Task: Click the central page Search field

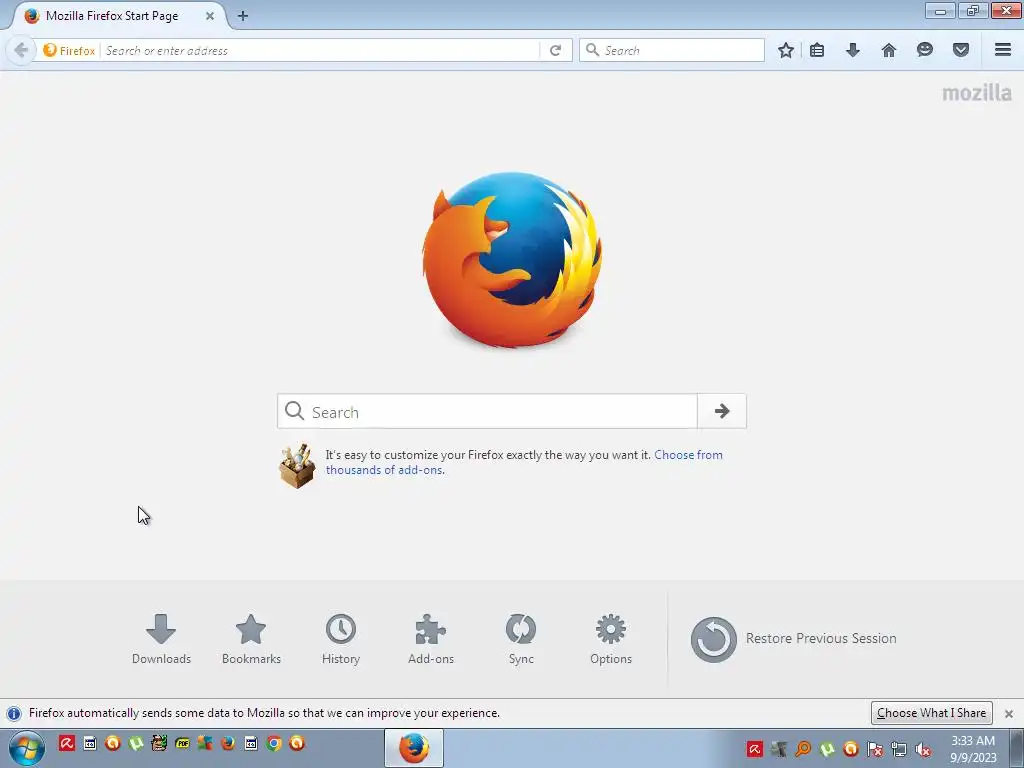Action: point(487,411)
